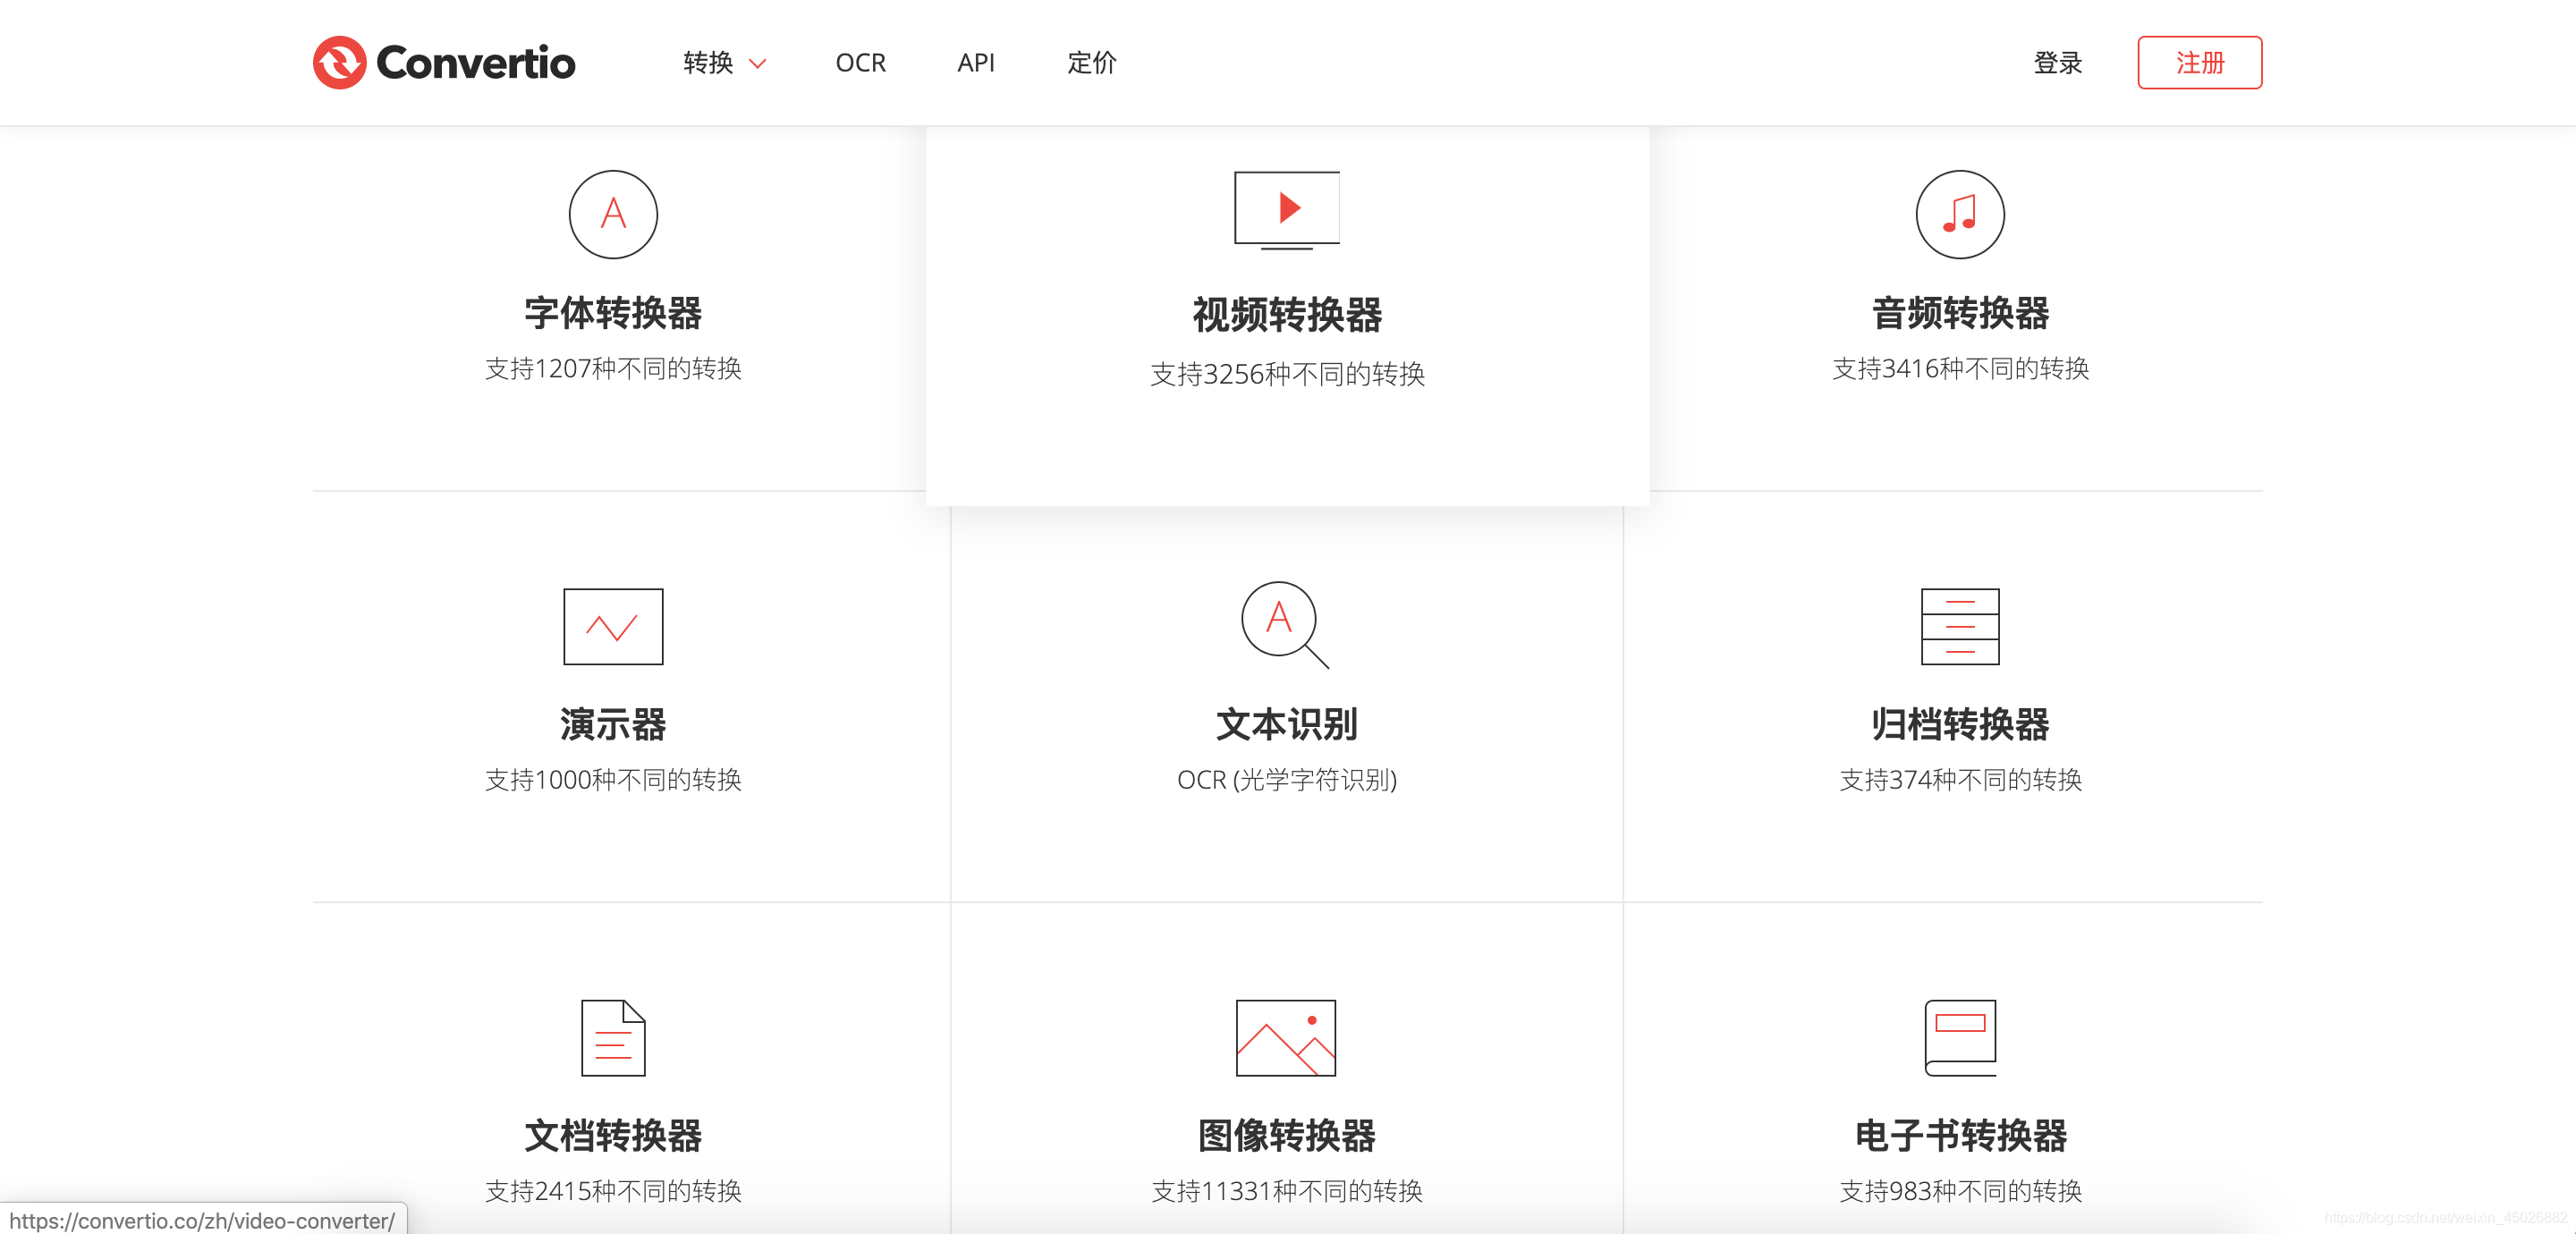Click the 登录 login link
The image size is (2576, 1234).
(2057, 63)
